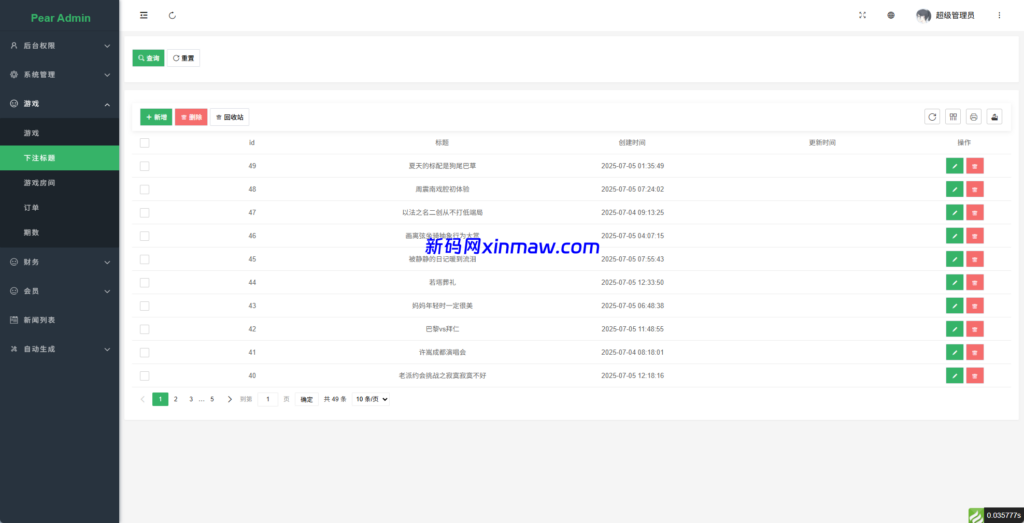Screen dimensions: 1024x523
Task: Click the Pear Admin logo title
Action: 61,18
